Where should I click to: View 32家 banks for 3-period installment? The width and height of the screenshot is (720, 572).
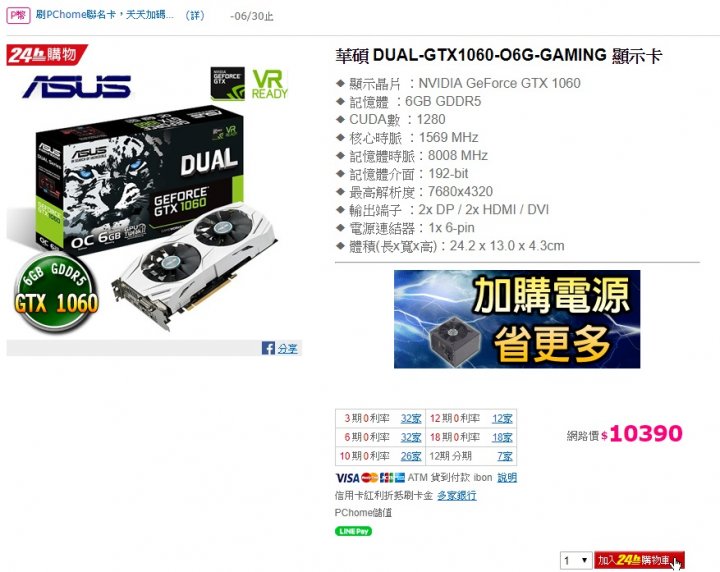point(411,418)
